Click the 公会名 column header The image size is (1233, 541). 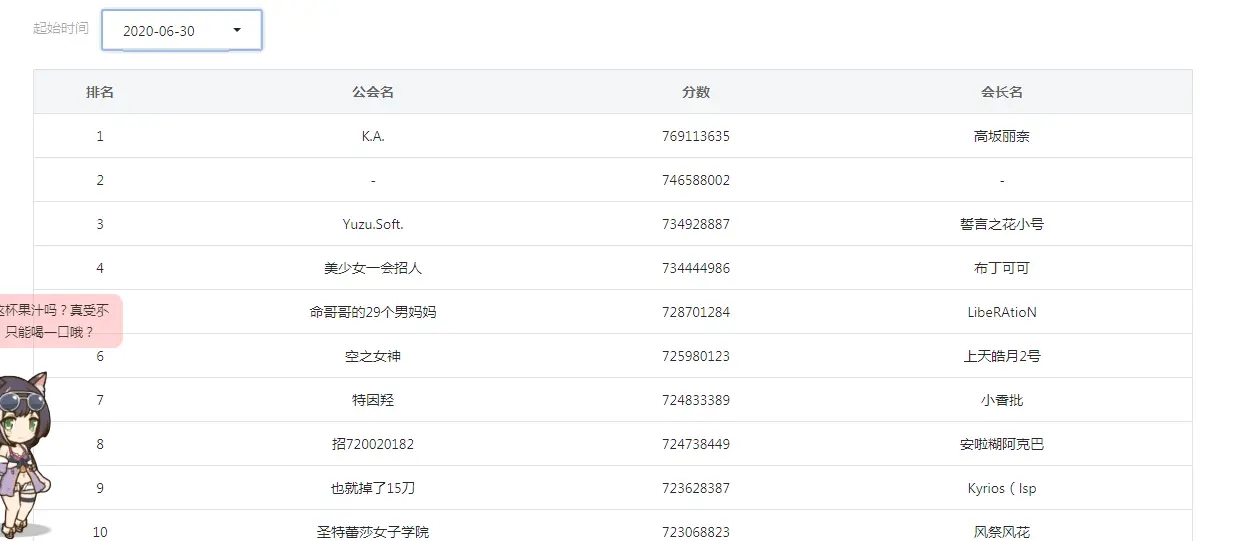373,92
